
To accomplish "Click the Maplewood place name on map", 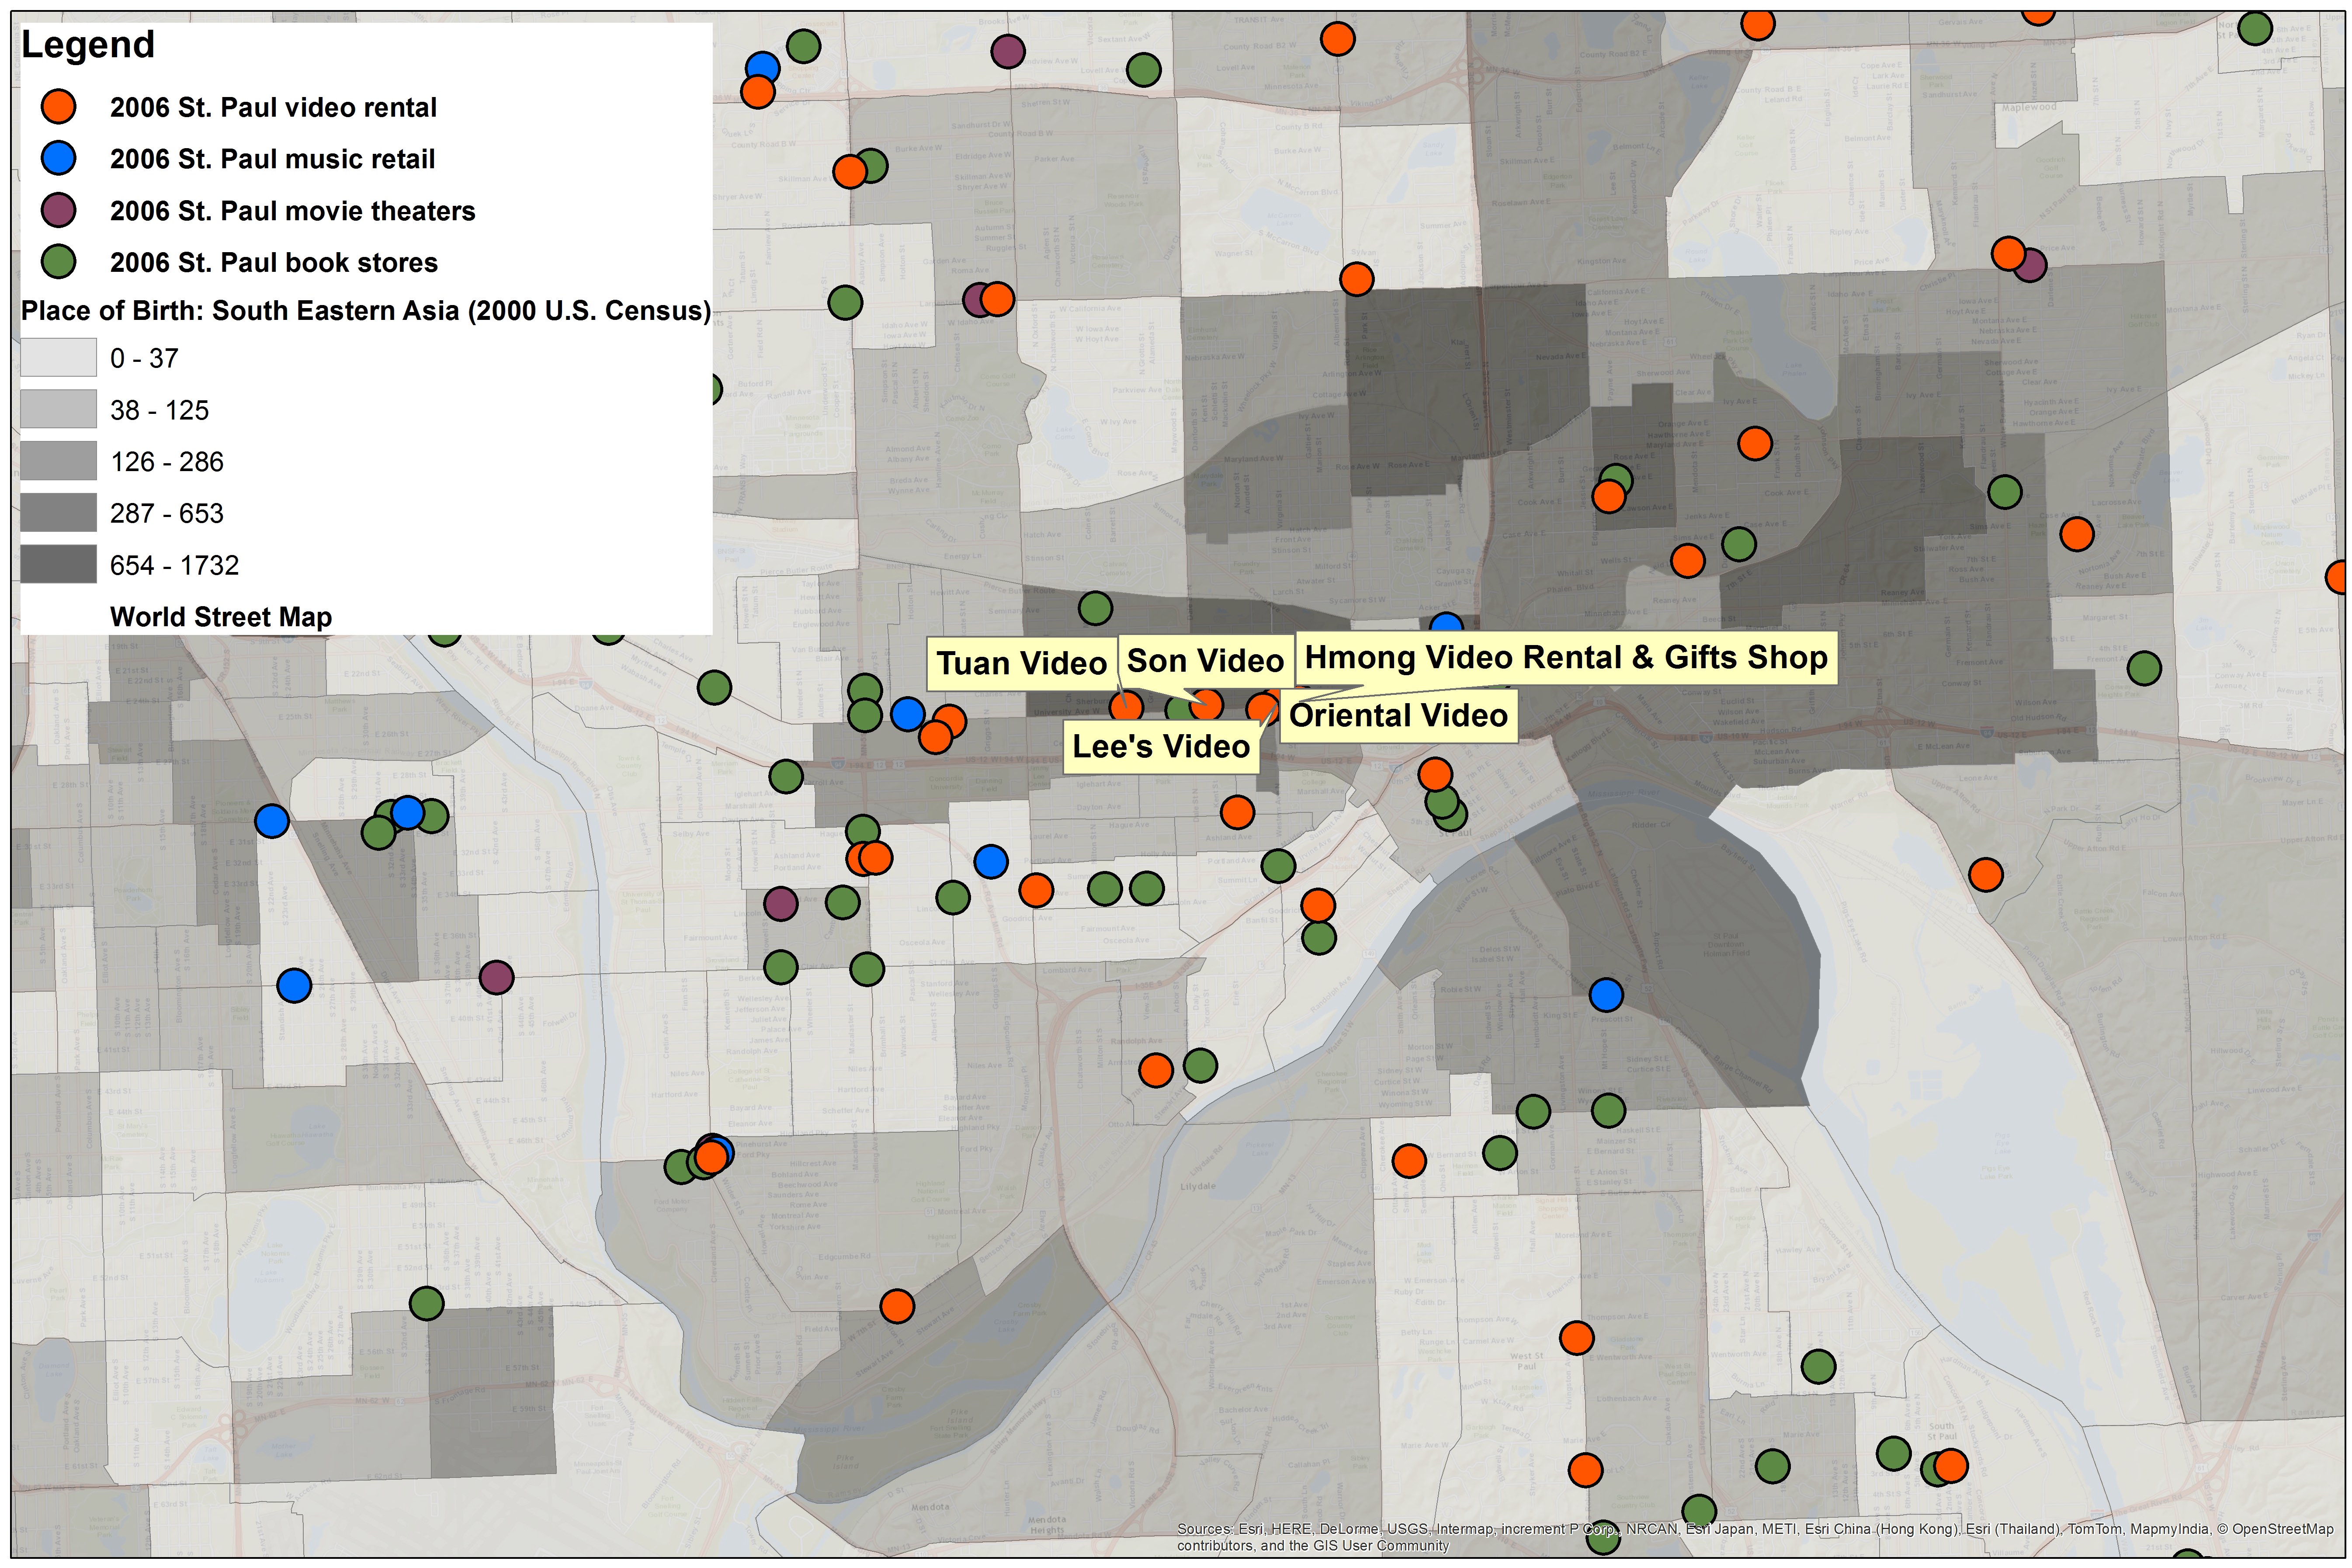I will (x=2029, y=107).
